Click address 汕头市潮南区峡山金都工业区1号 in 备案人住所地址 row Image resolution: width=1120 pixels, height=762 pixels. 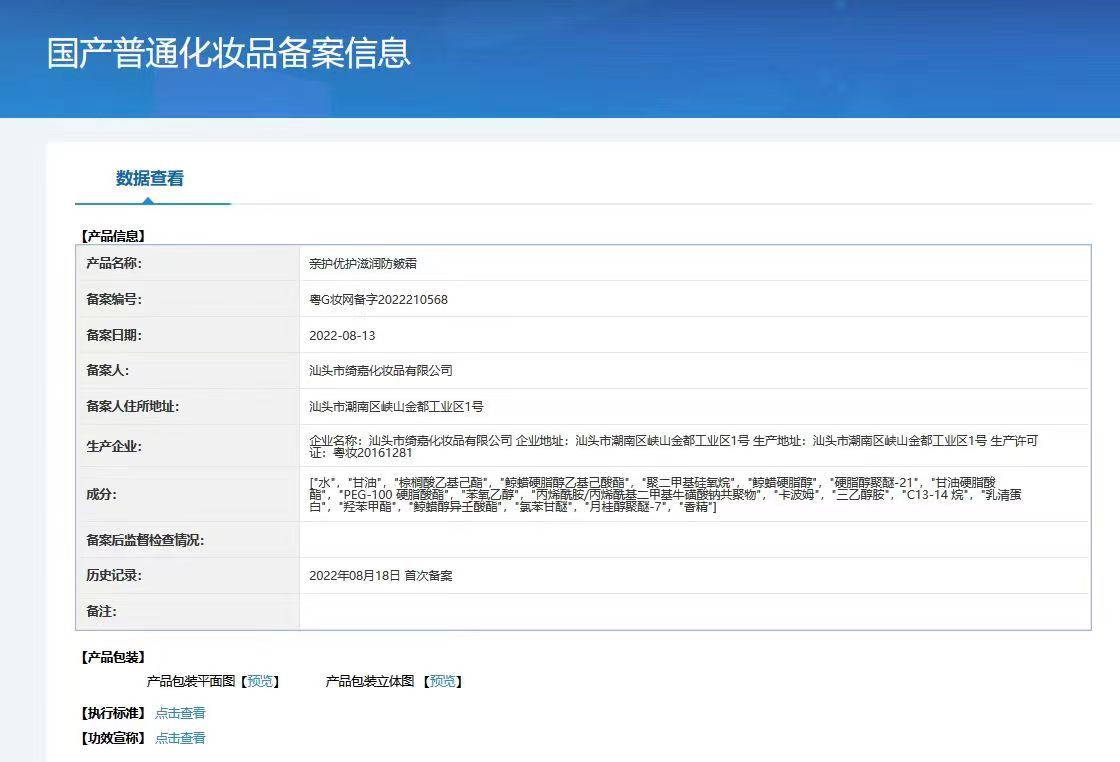point(396,406)
